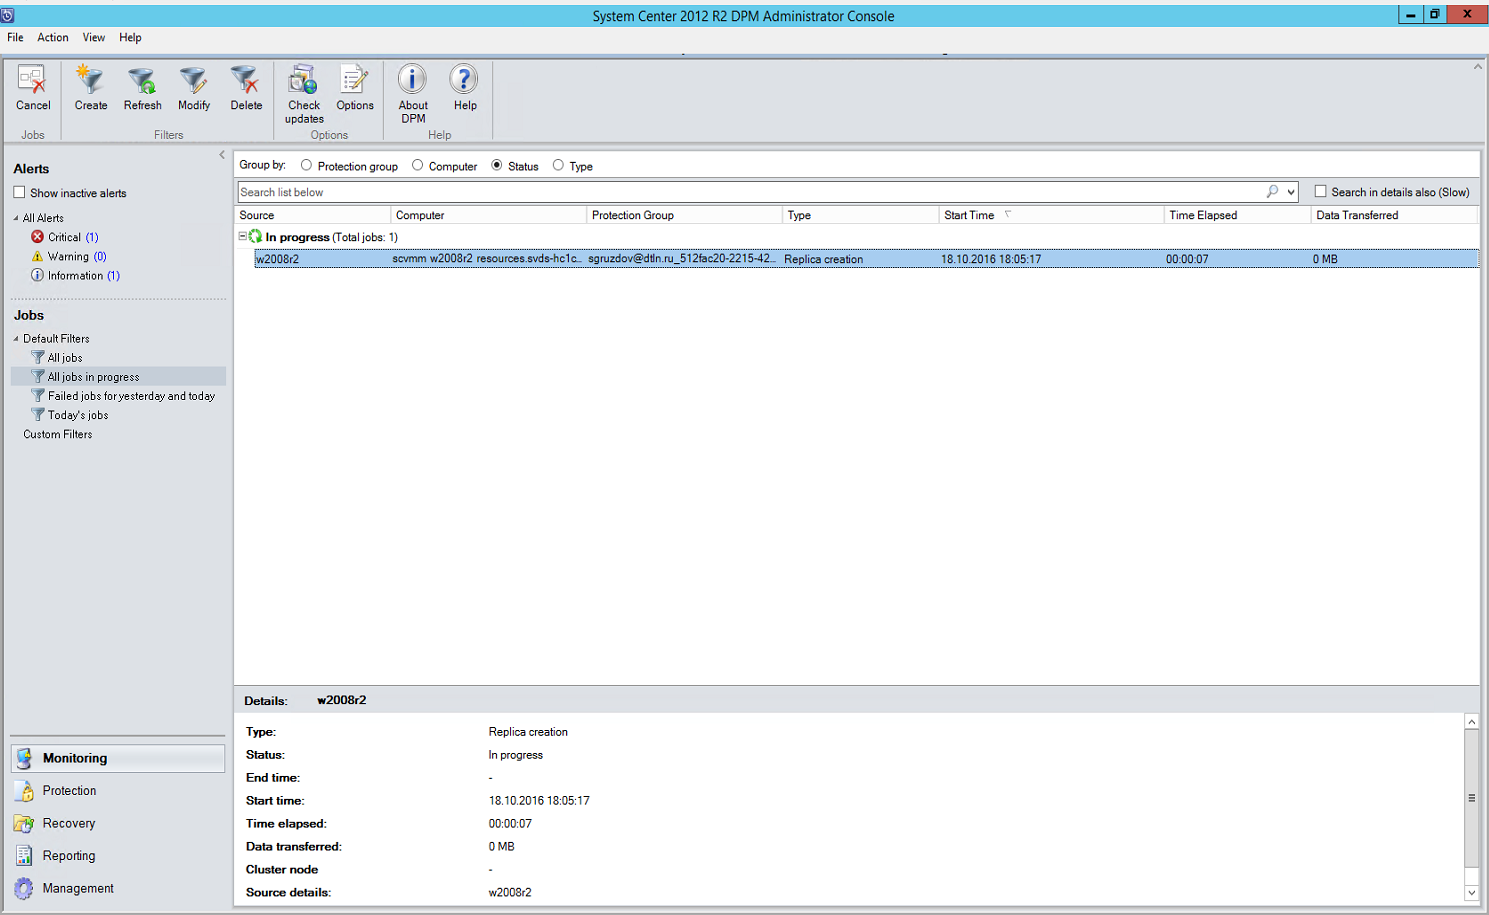Collapse the left navigation pane
The image size is (1489, 915).
(222, 155)
